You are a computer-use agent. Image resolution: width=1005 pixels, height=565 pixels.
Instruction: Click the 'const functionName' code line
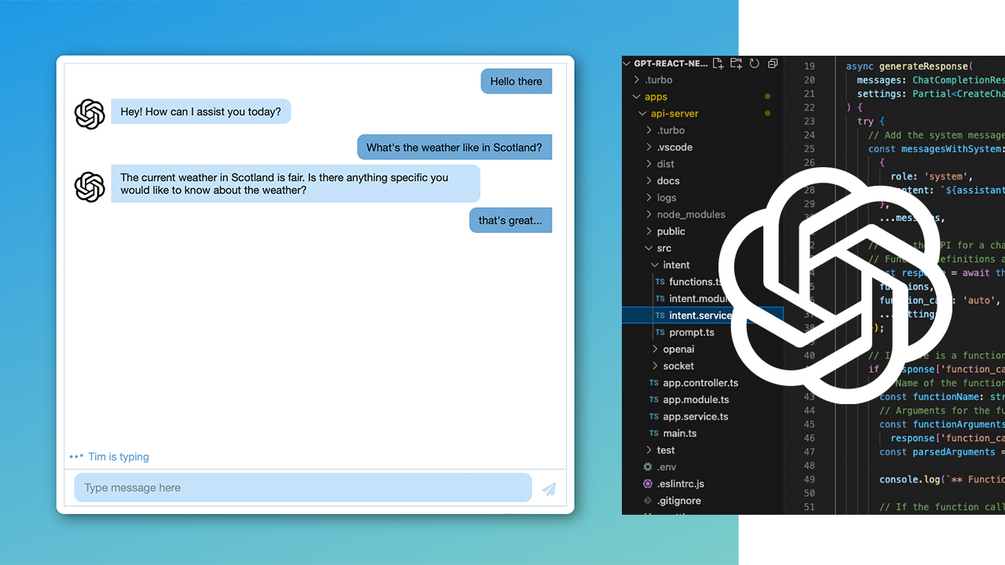click(942, 397)
